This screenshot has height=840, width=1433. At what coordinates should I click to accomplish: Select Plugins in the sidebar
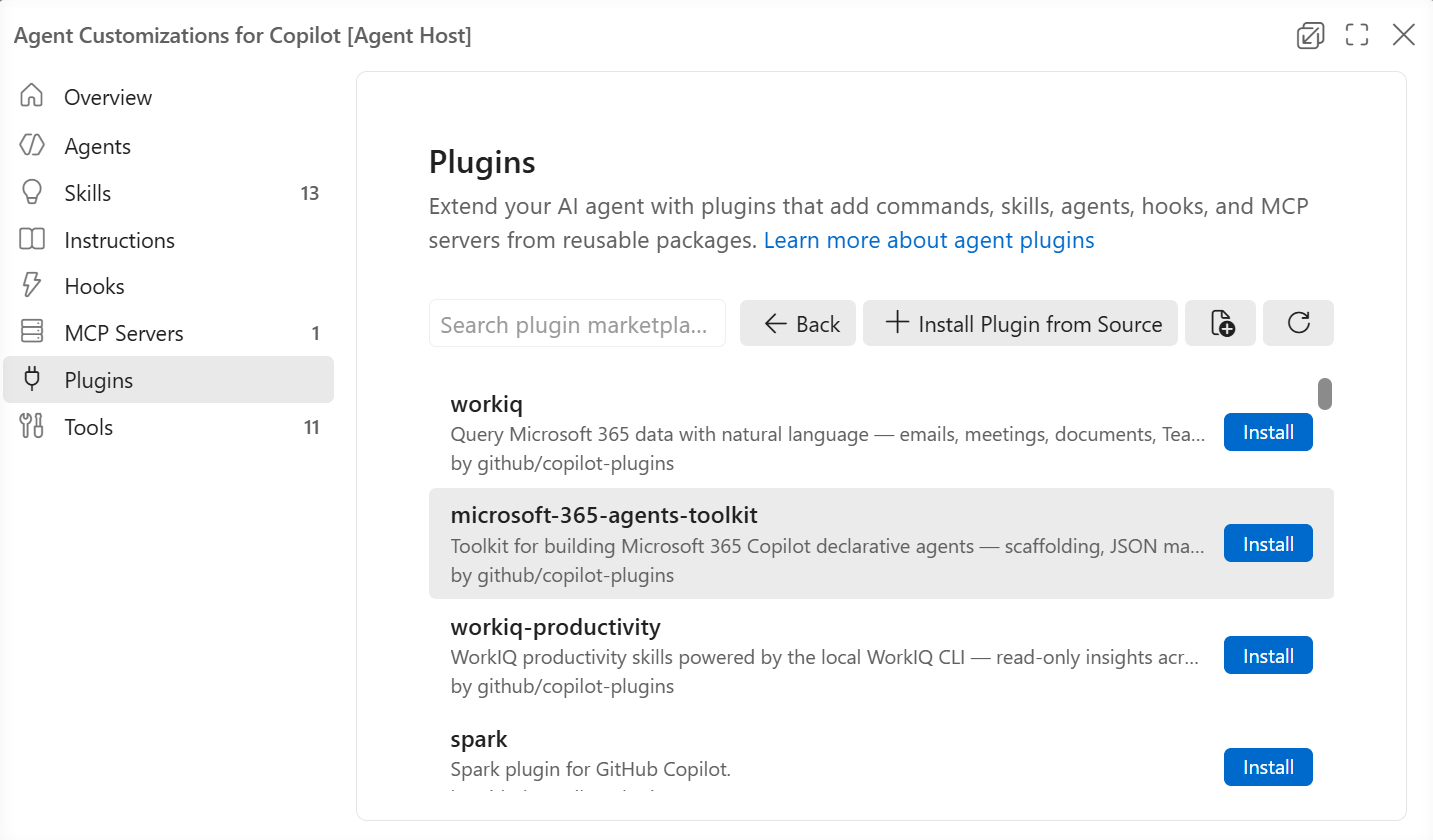click(169, 380)
